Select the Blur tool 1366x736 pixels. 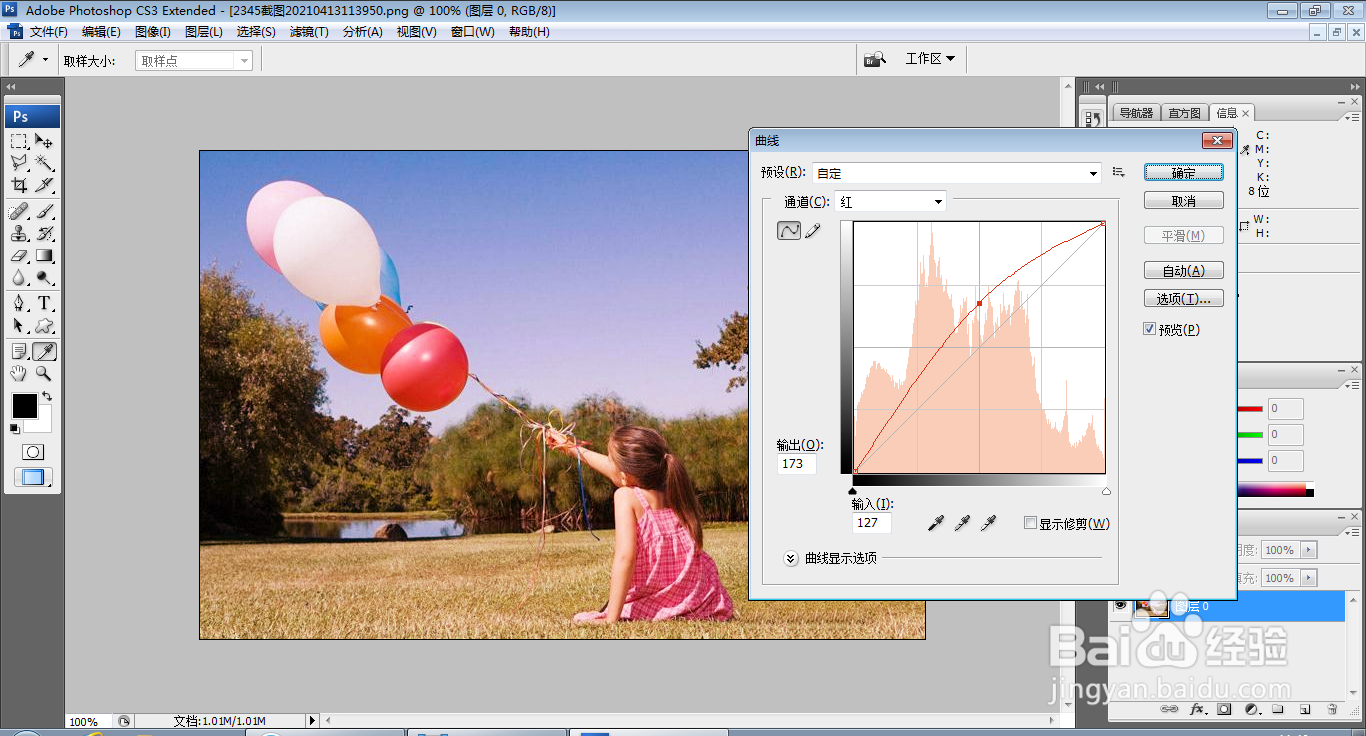[x=19, y=277]
